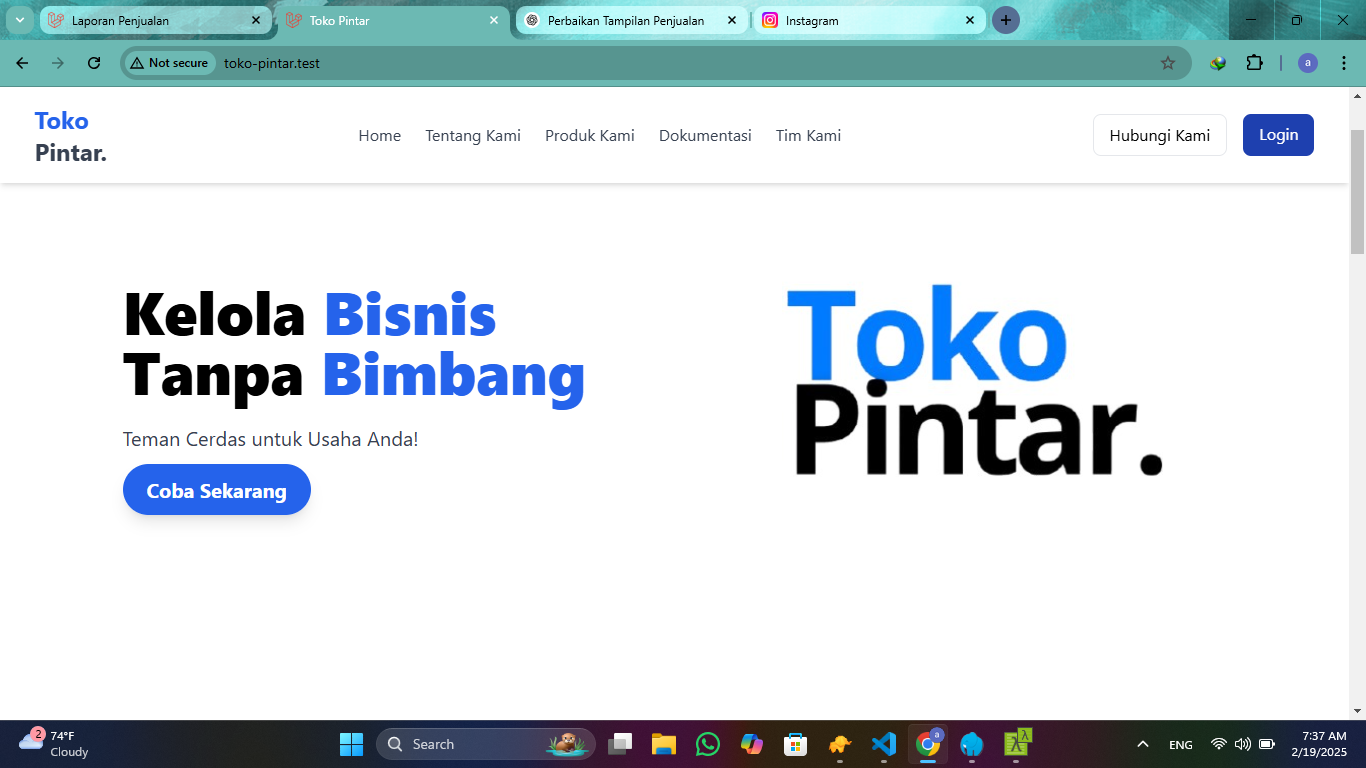
Task: Click the colorful extension icon near the star
Action: 1218,63
